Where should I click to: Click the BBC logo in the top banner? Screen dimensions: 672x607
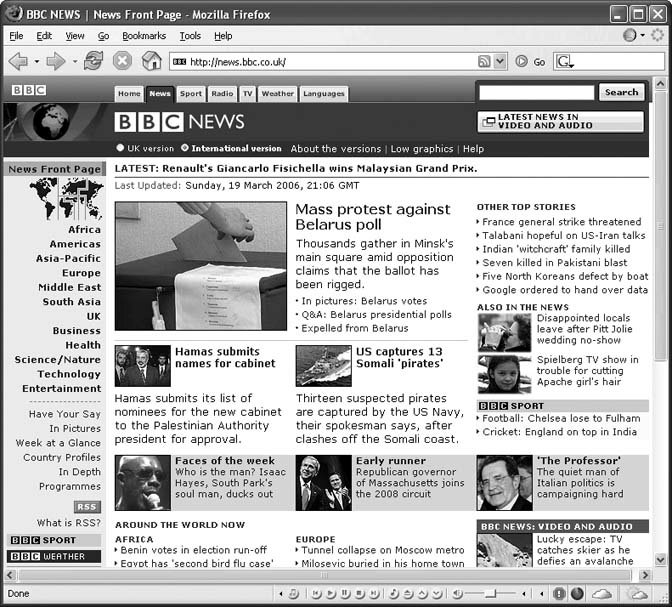pyautogui.click(x=29, y=90)
